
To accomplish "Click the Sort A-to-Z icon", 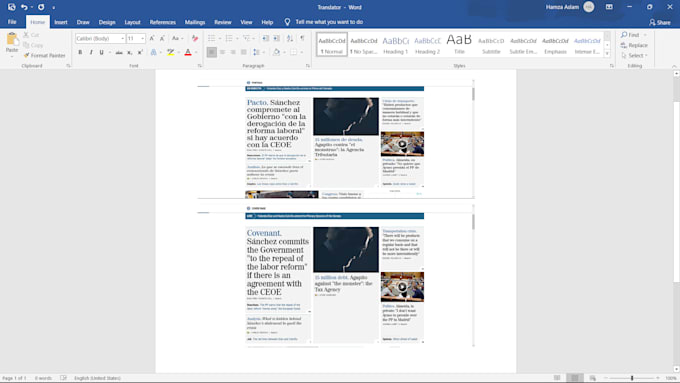I will tap(290, 39).
